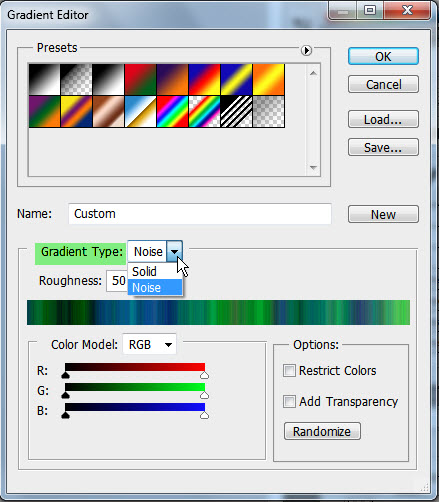Pick the neutral density transparent preset

(269, 112)
